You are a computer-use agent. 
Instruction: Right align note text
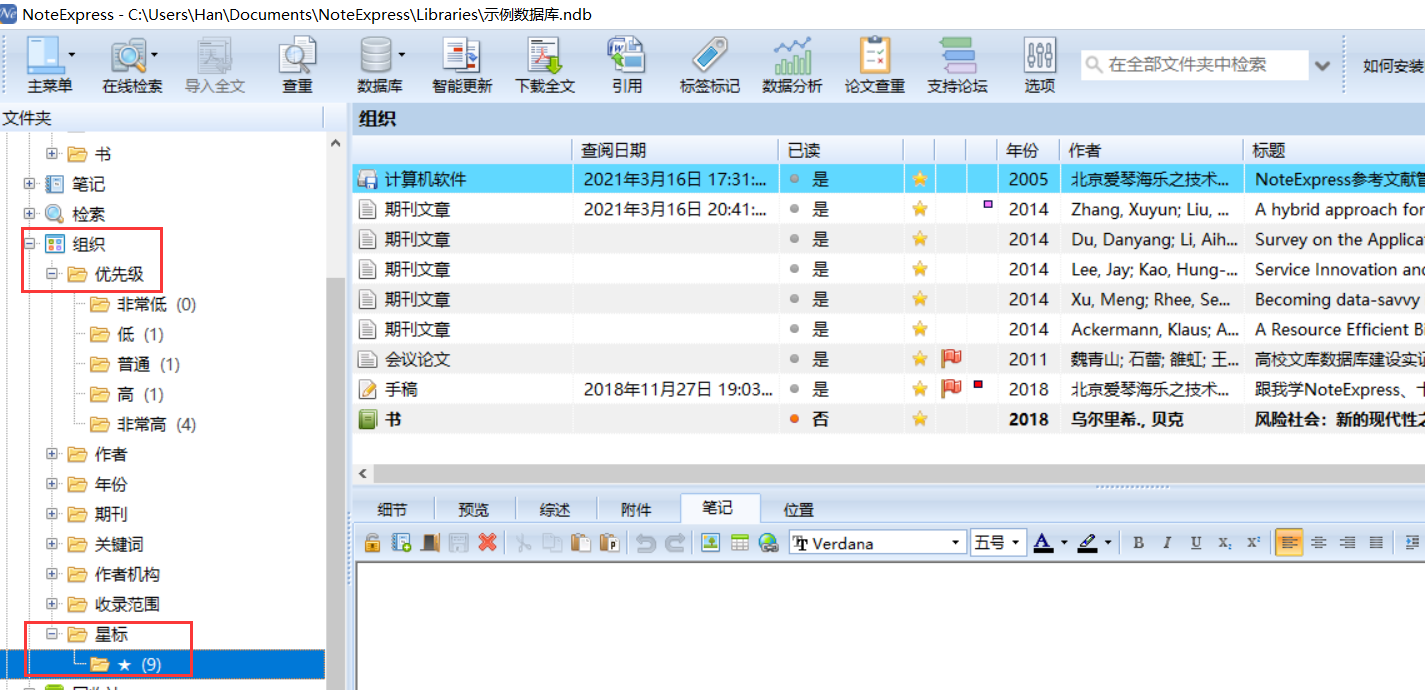click(1347, 543)
